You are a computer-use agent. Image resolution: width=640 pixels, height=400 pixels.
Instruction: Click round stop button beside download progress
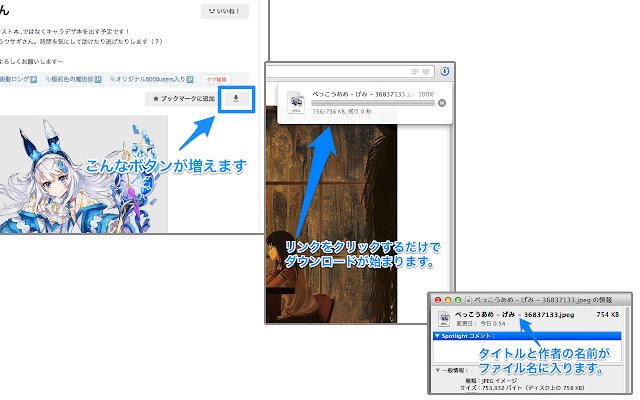pyautogui.click(x=442, y=103)
